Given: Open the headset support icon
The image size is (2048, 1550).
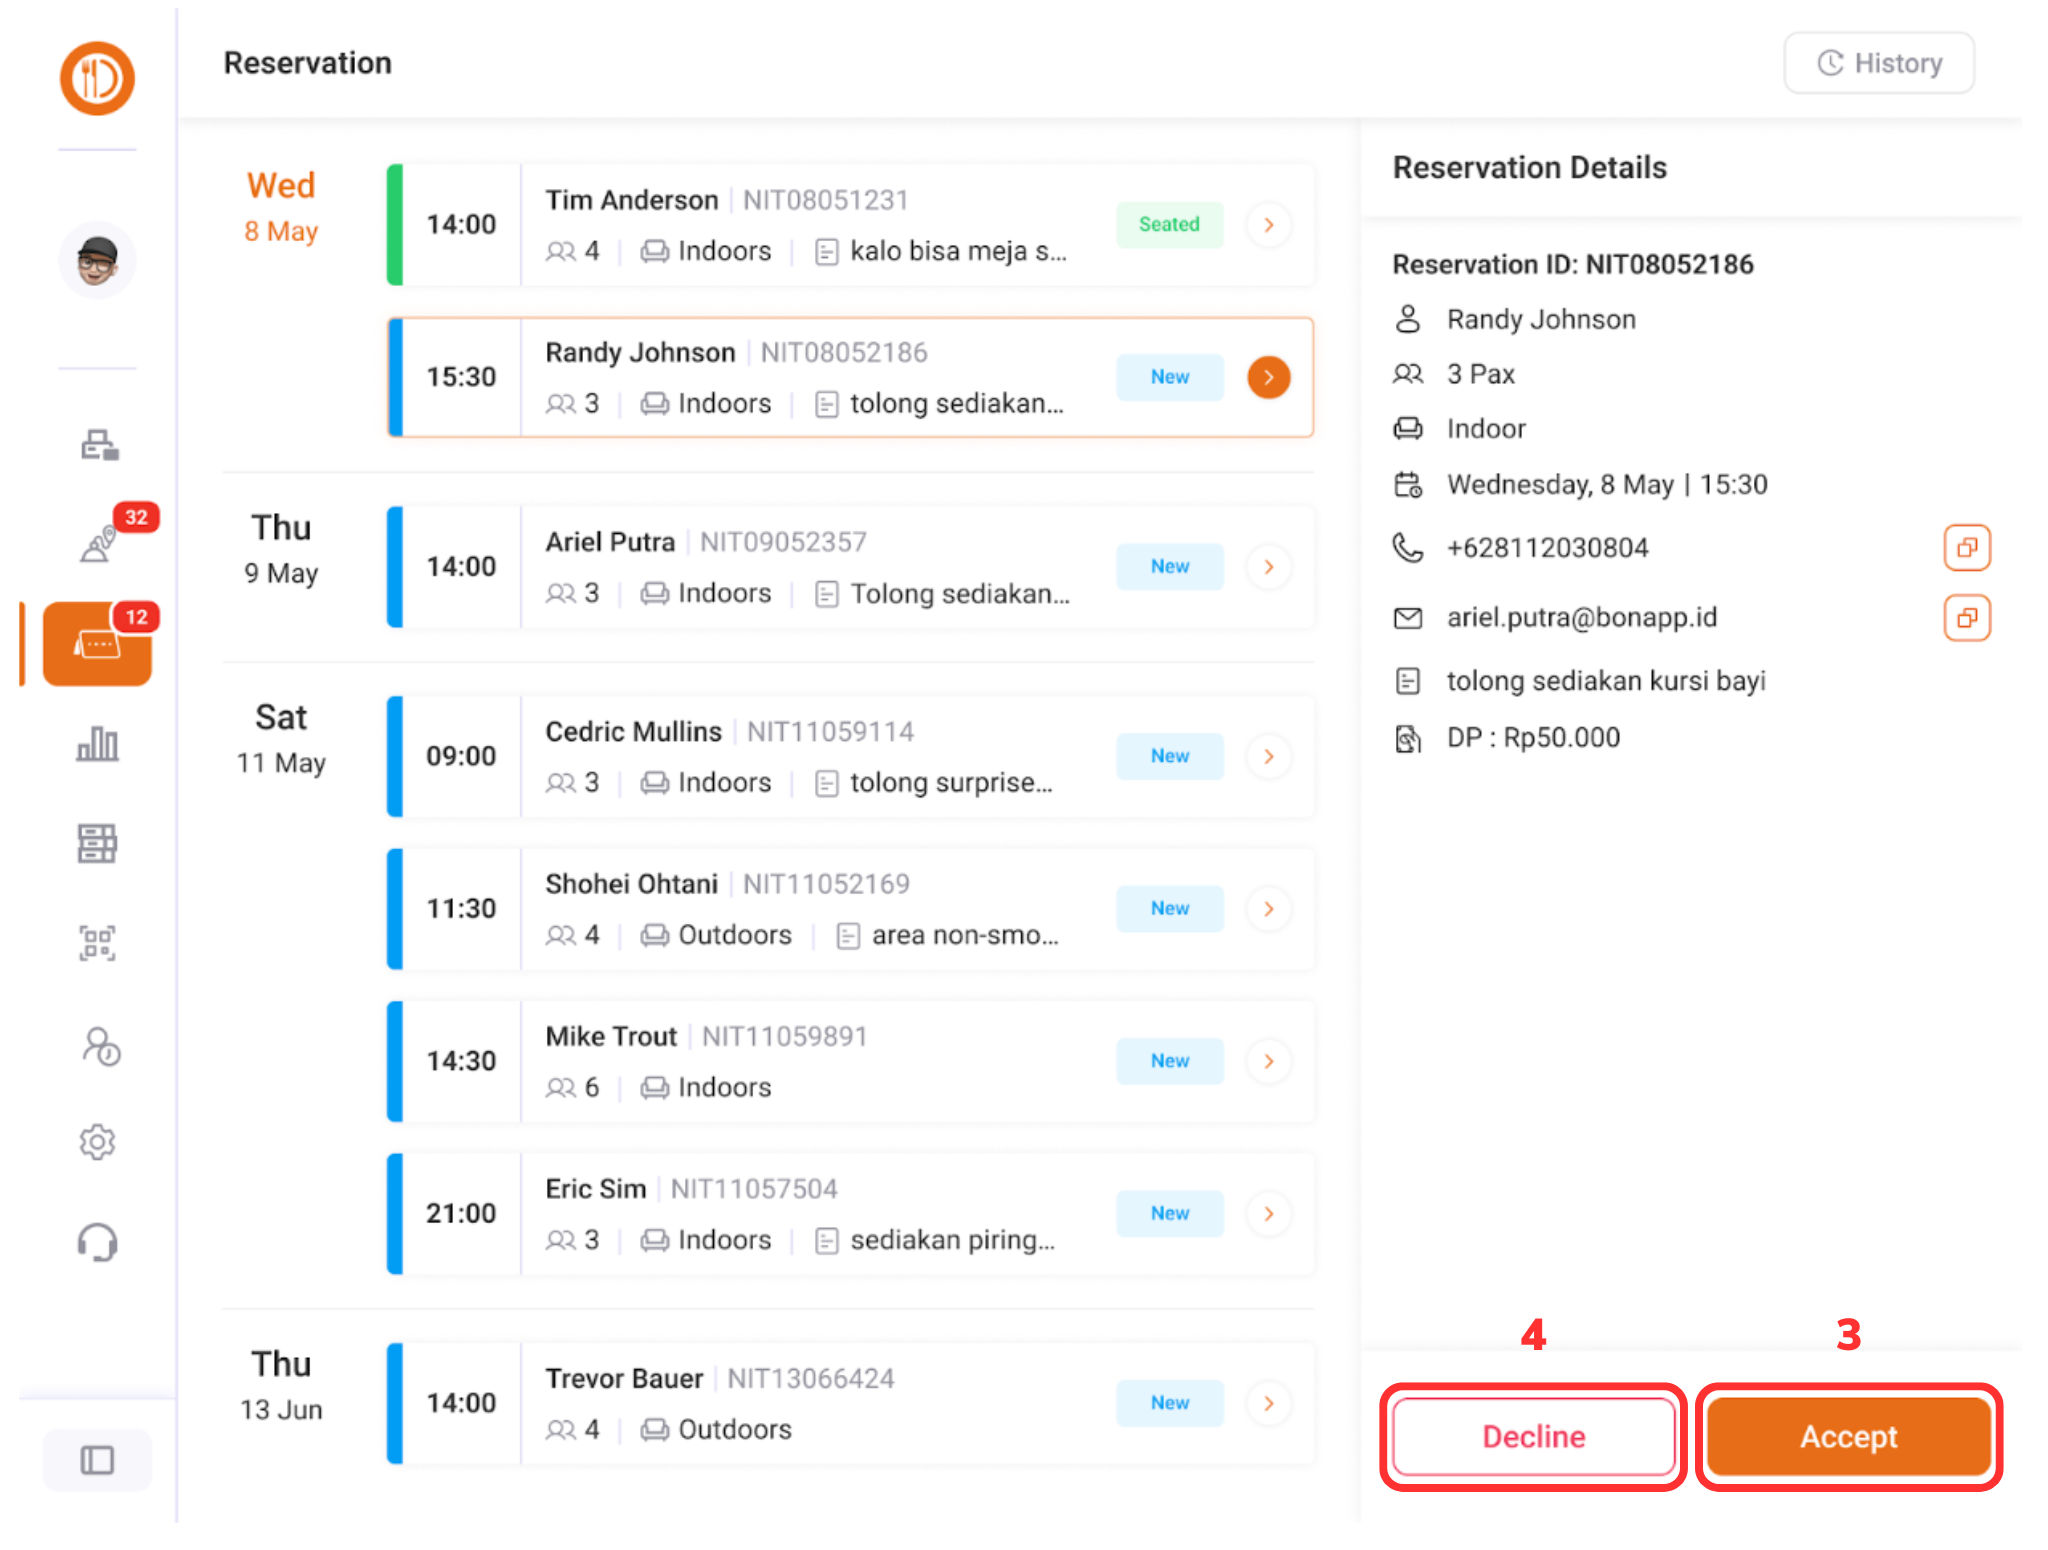Looking at the screenshot, I should [97, 1243].
